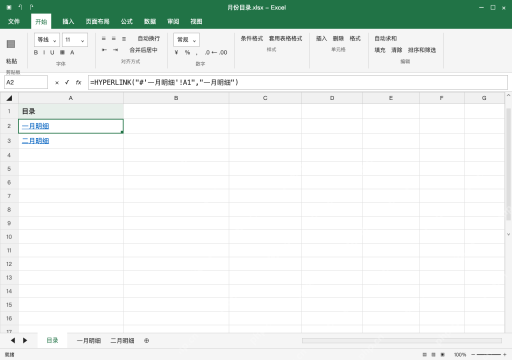Image resolution: width=512 pixels, height=360 pixels.
Task: Switch to the 一月明细 sheet tab
Action: 89,341
